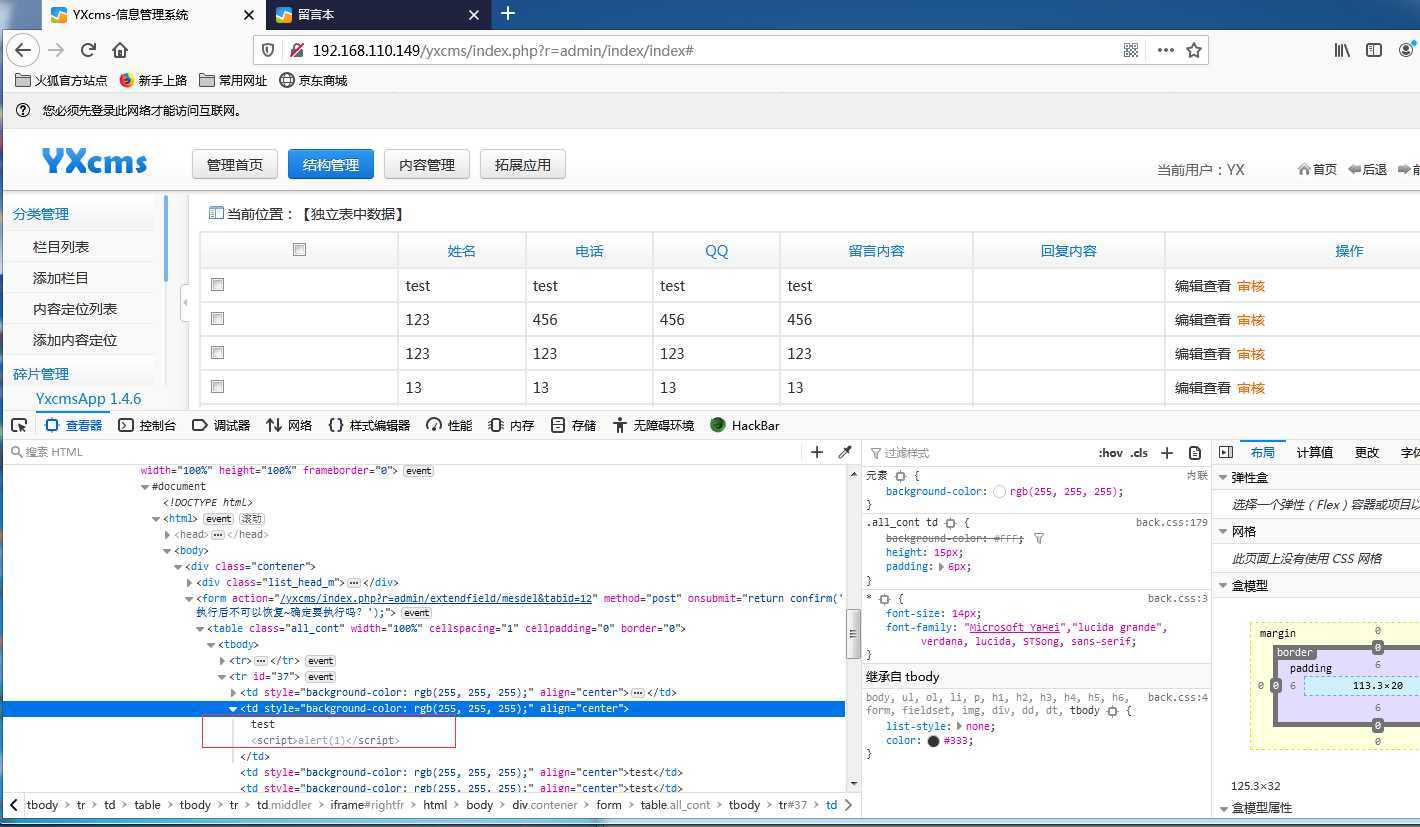The image size is (1420, 827).
Task: Collapse the body element node
Action: click(x=167, y=551)
